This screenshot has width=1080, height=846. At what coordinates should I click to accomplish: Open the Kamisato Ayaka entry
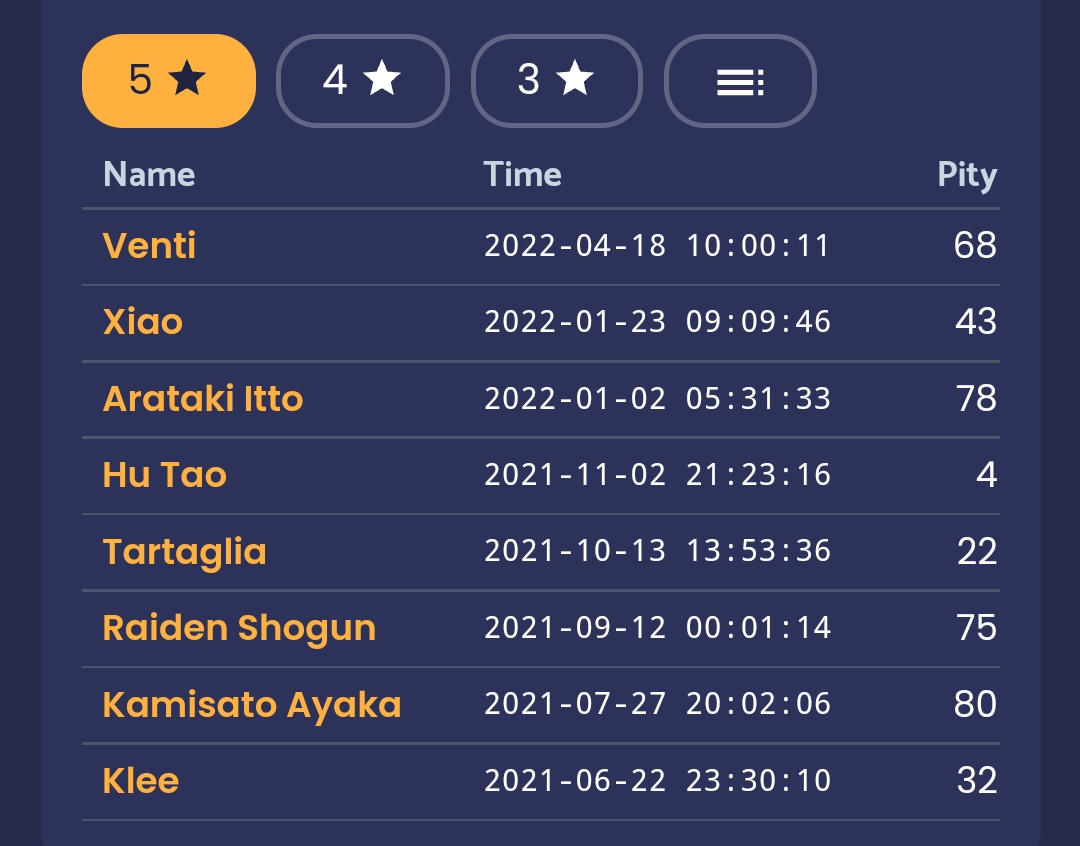pyautogui.click(x=252, y=705)
